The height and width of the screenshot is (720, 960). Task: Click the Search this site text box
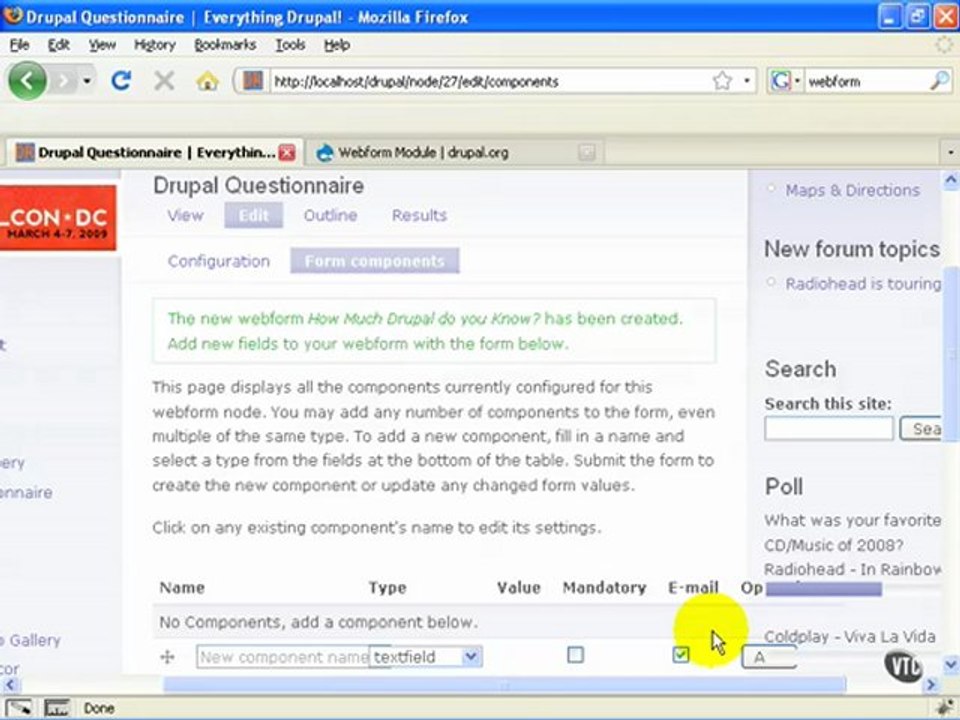[828, 429]
